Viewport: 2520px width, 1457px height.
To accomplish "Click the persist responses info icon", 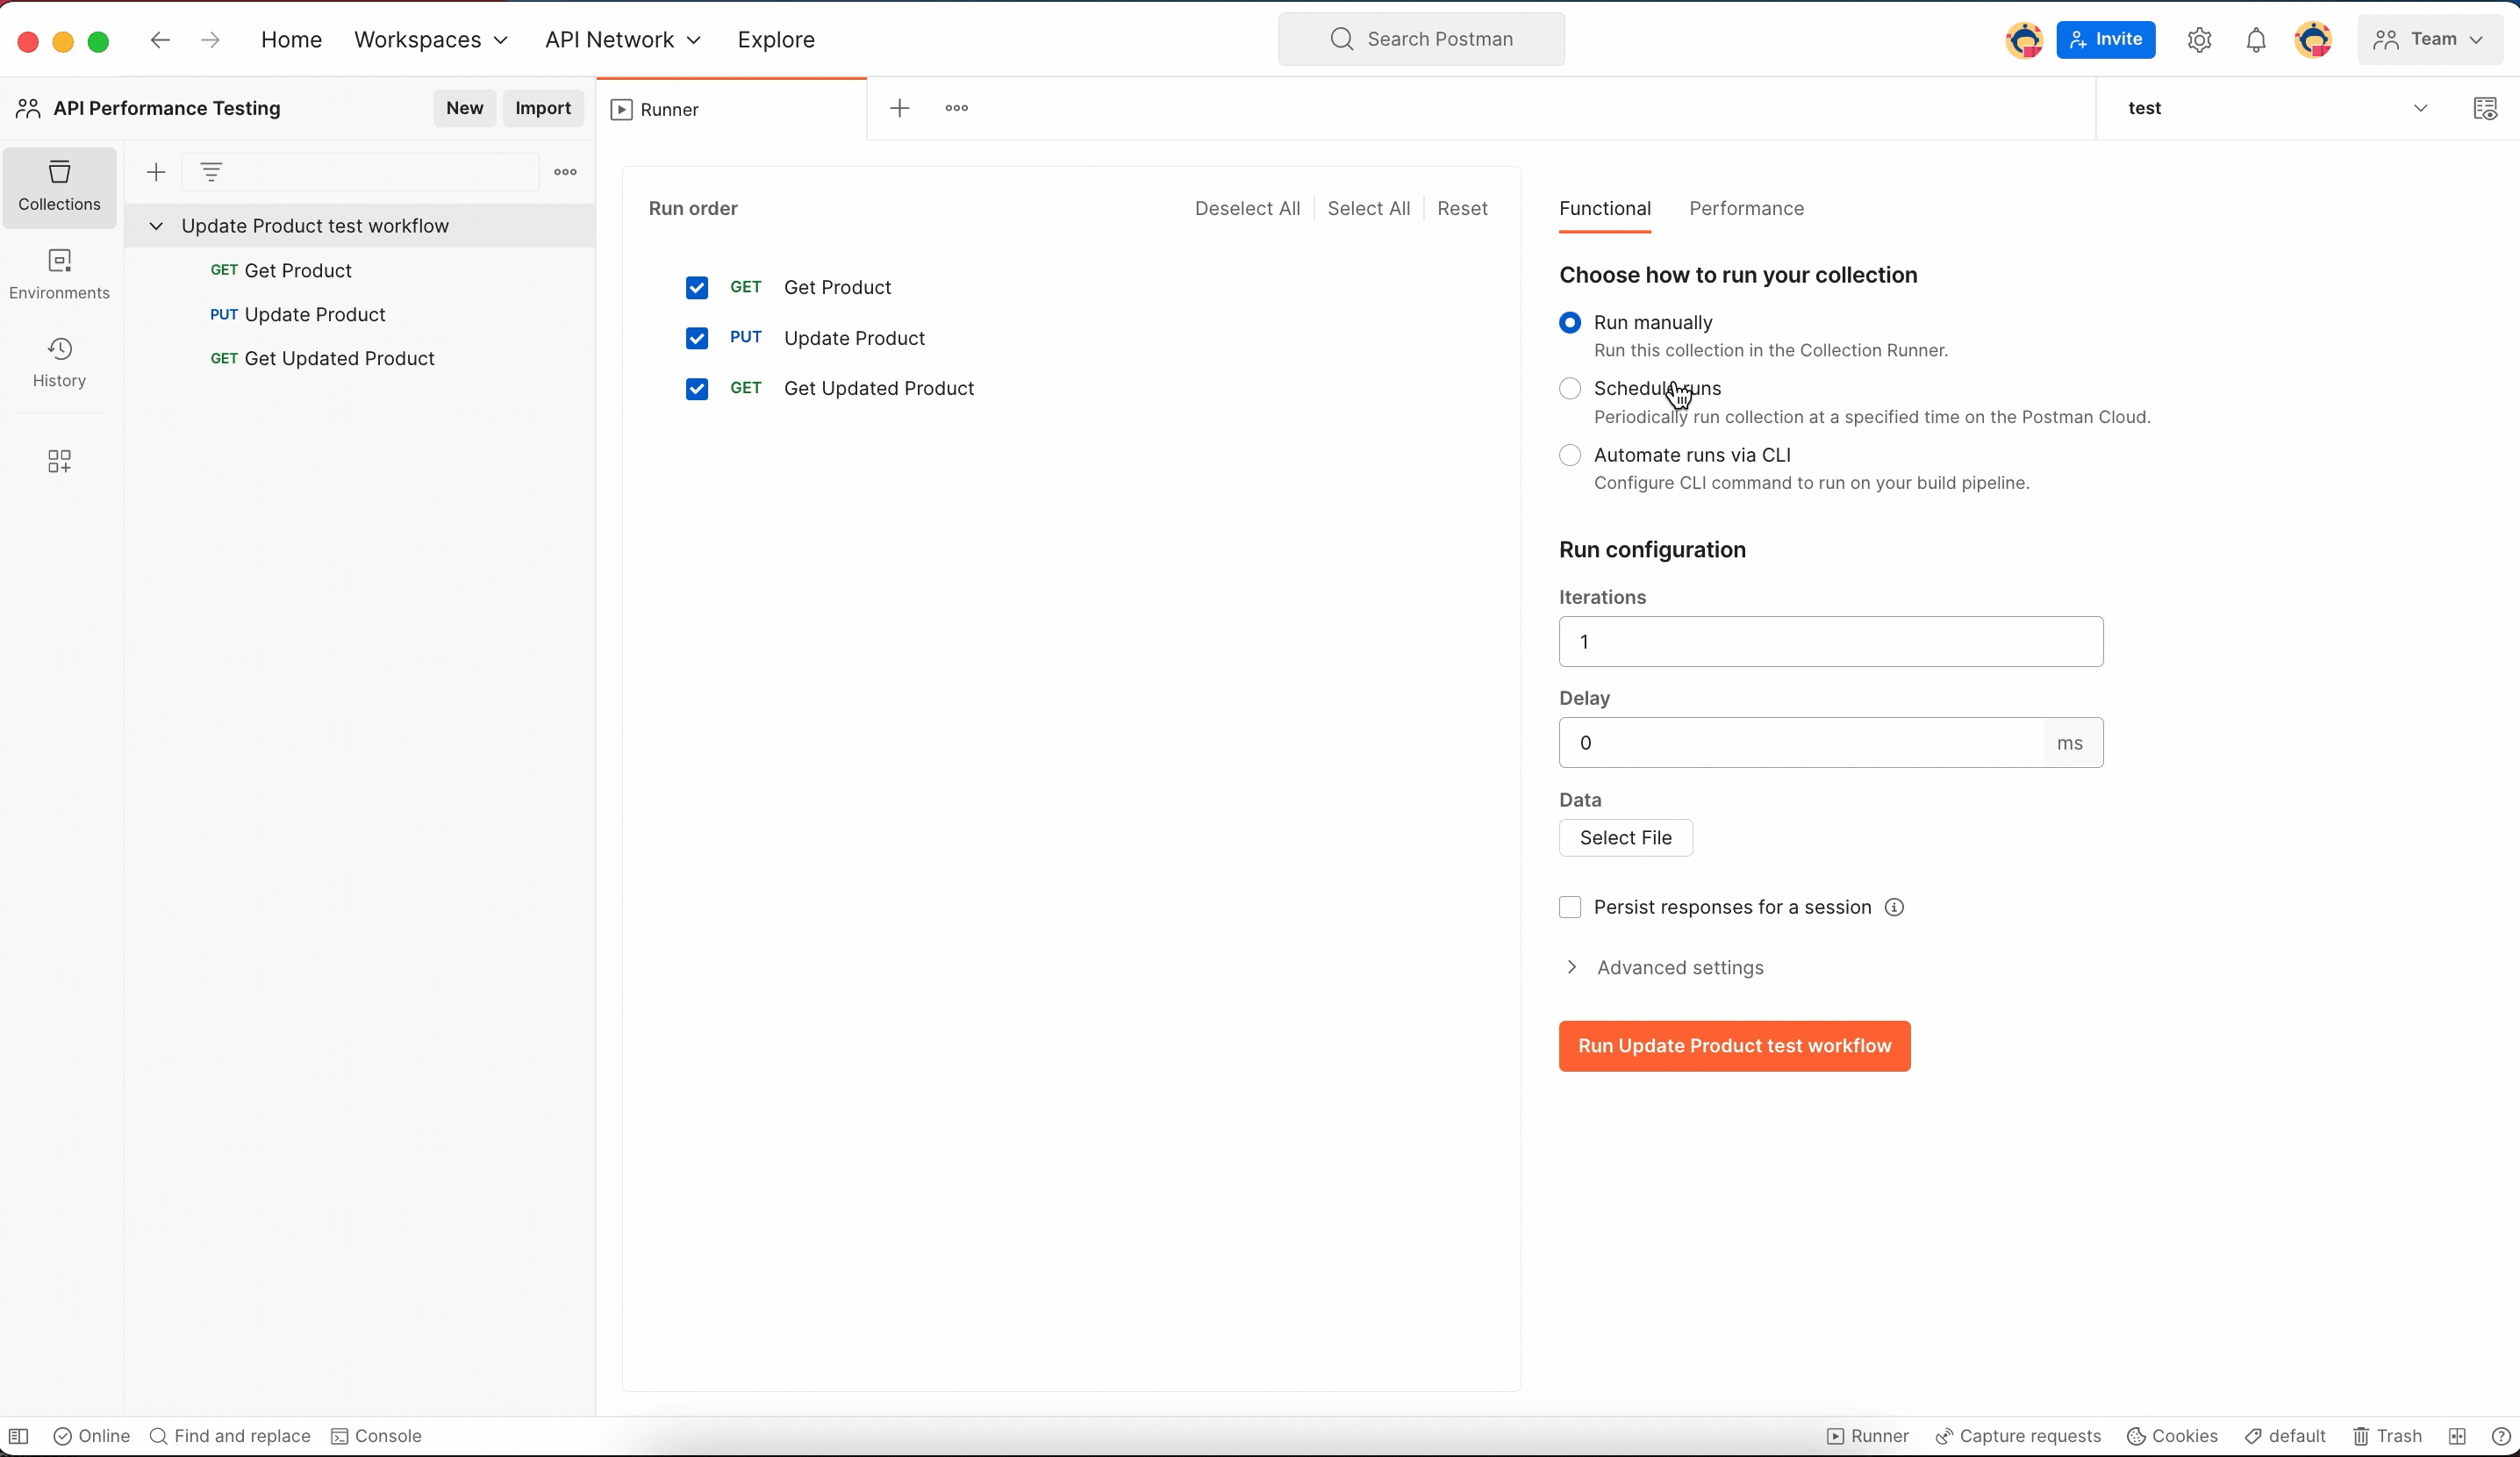I will [1894, 907].
